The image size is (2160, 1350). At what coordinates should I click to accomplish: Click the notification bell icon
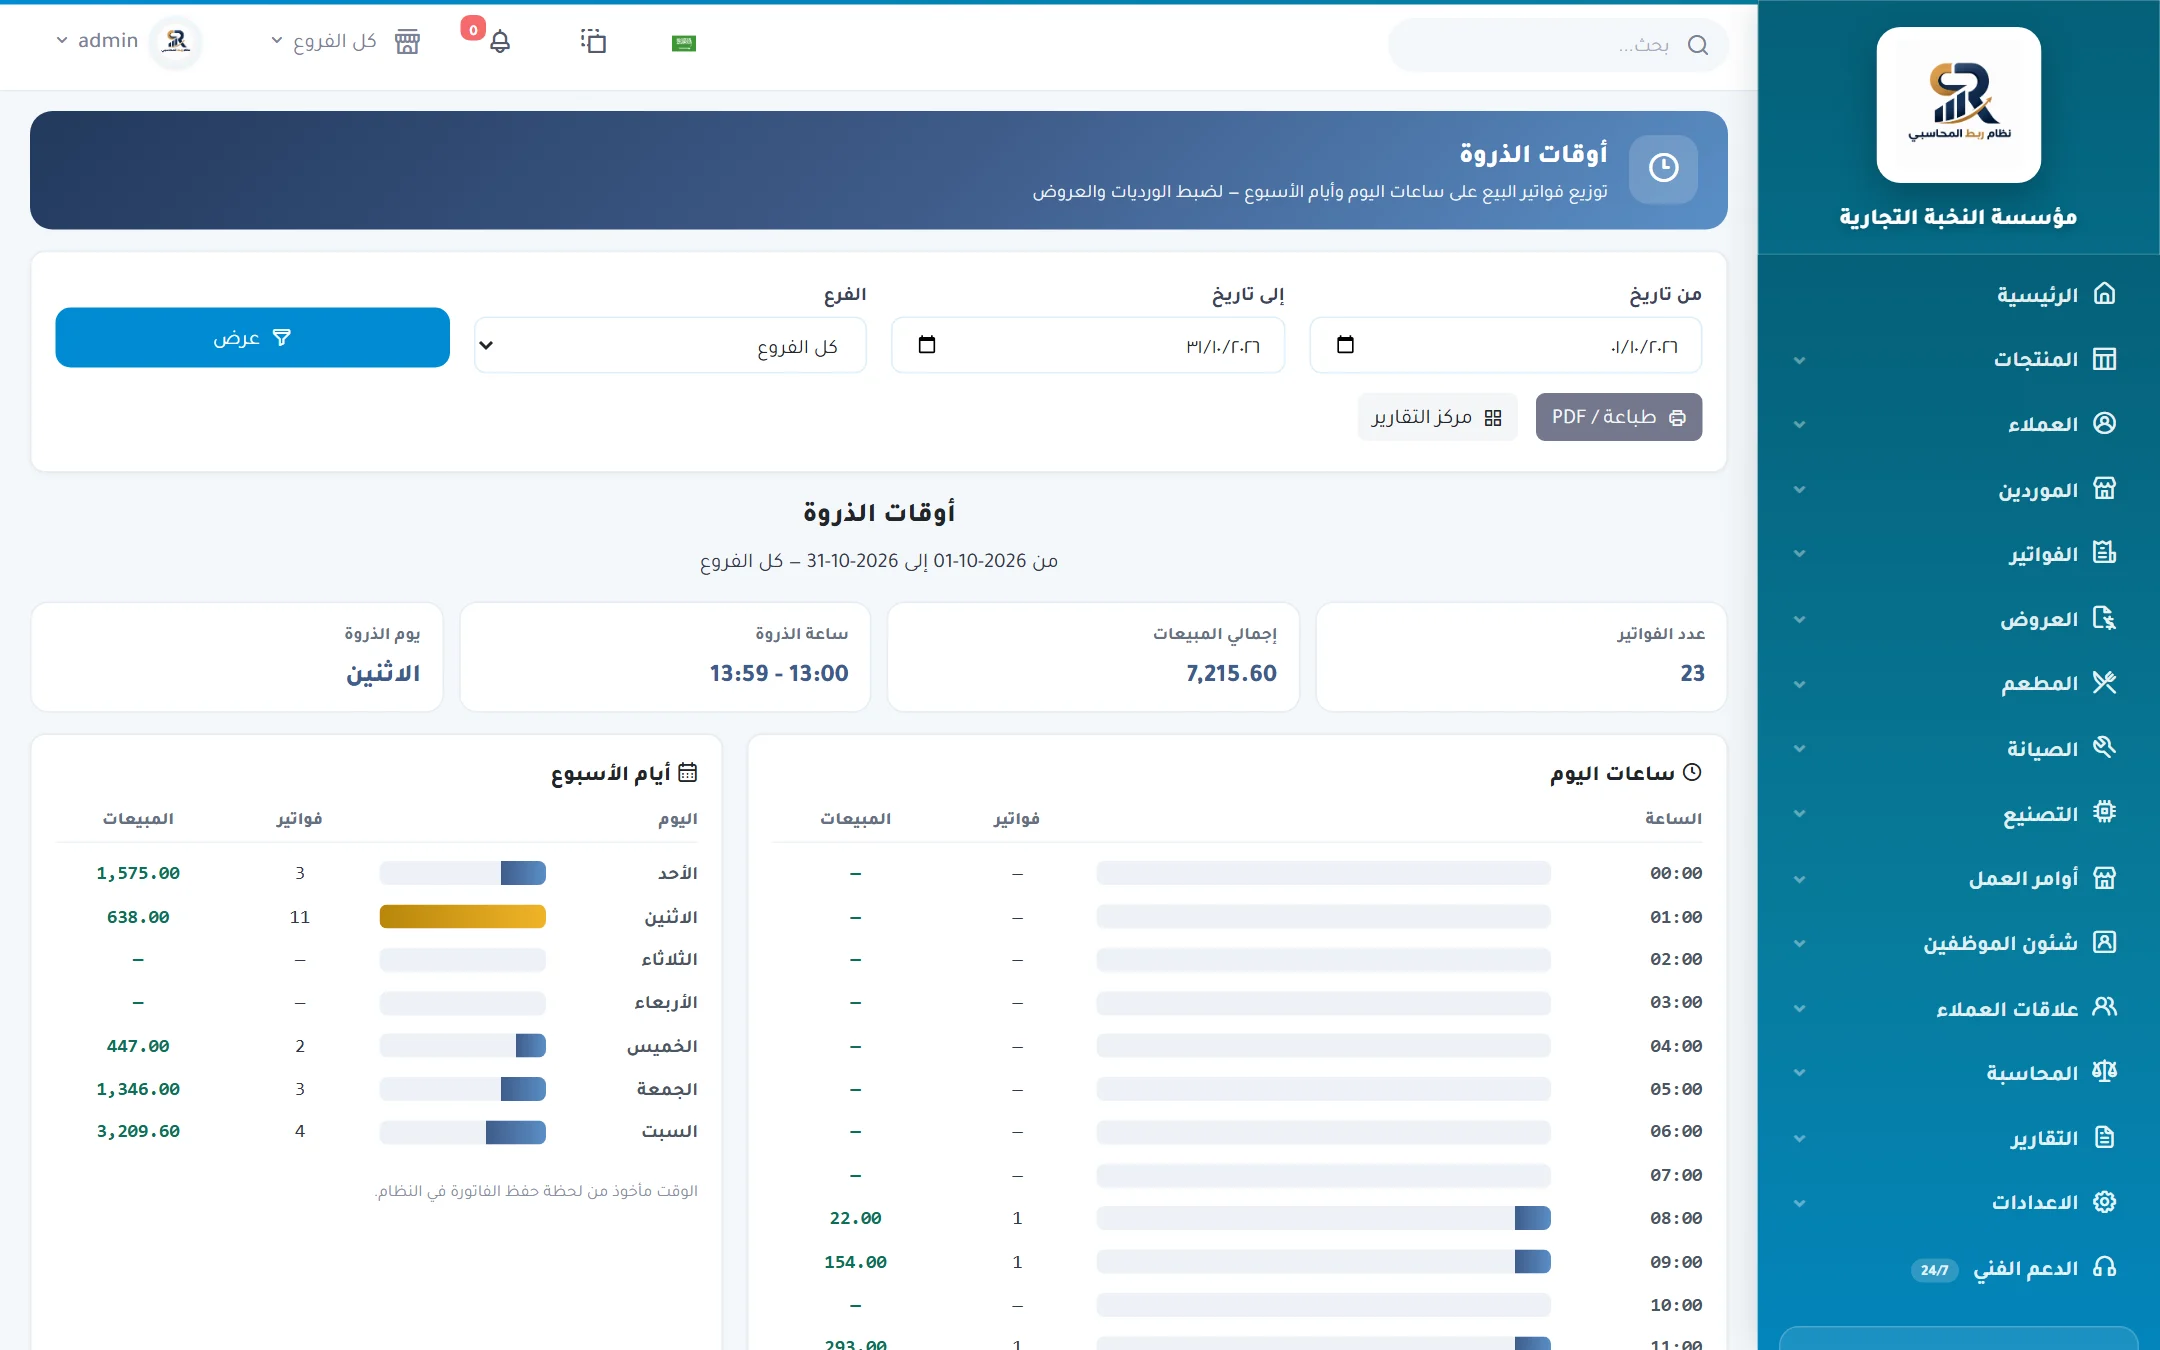(500, 42)
